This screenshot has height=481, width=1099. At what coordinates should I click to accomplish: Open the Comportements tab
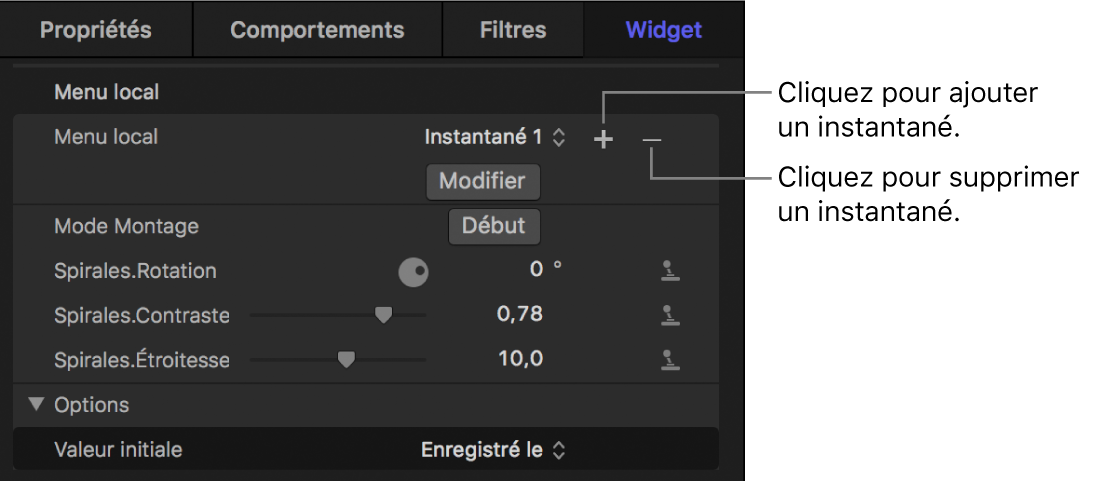[x=317, y=30]
